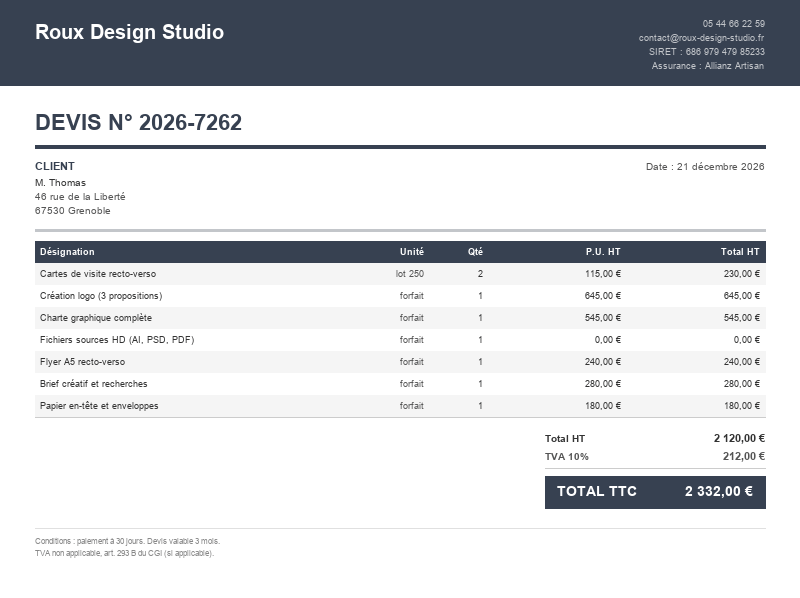800x598 pixels.
Task: Click Création logo (3 propositions)
Action: pos(101,296)
